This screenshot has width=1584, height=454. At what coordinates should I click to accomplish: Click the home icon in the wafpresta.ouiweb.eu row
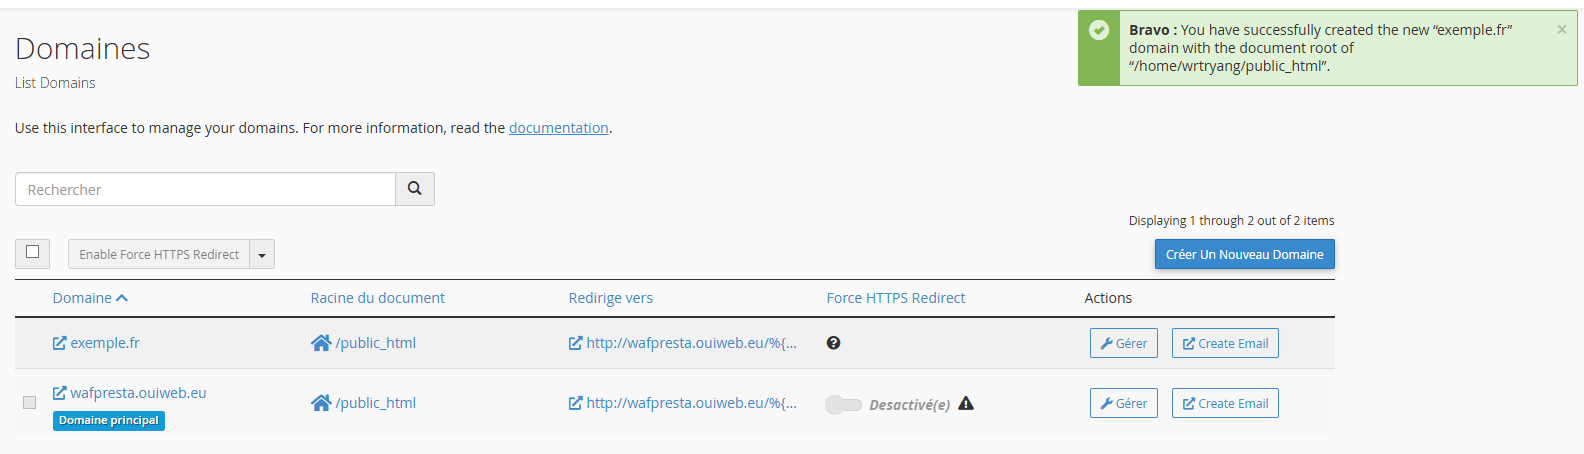321,403
